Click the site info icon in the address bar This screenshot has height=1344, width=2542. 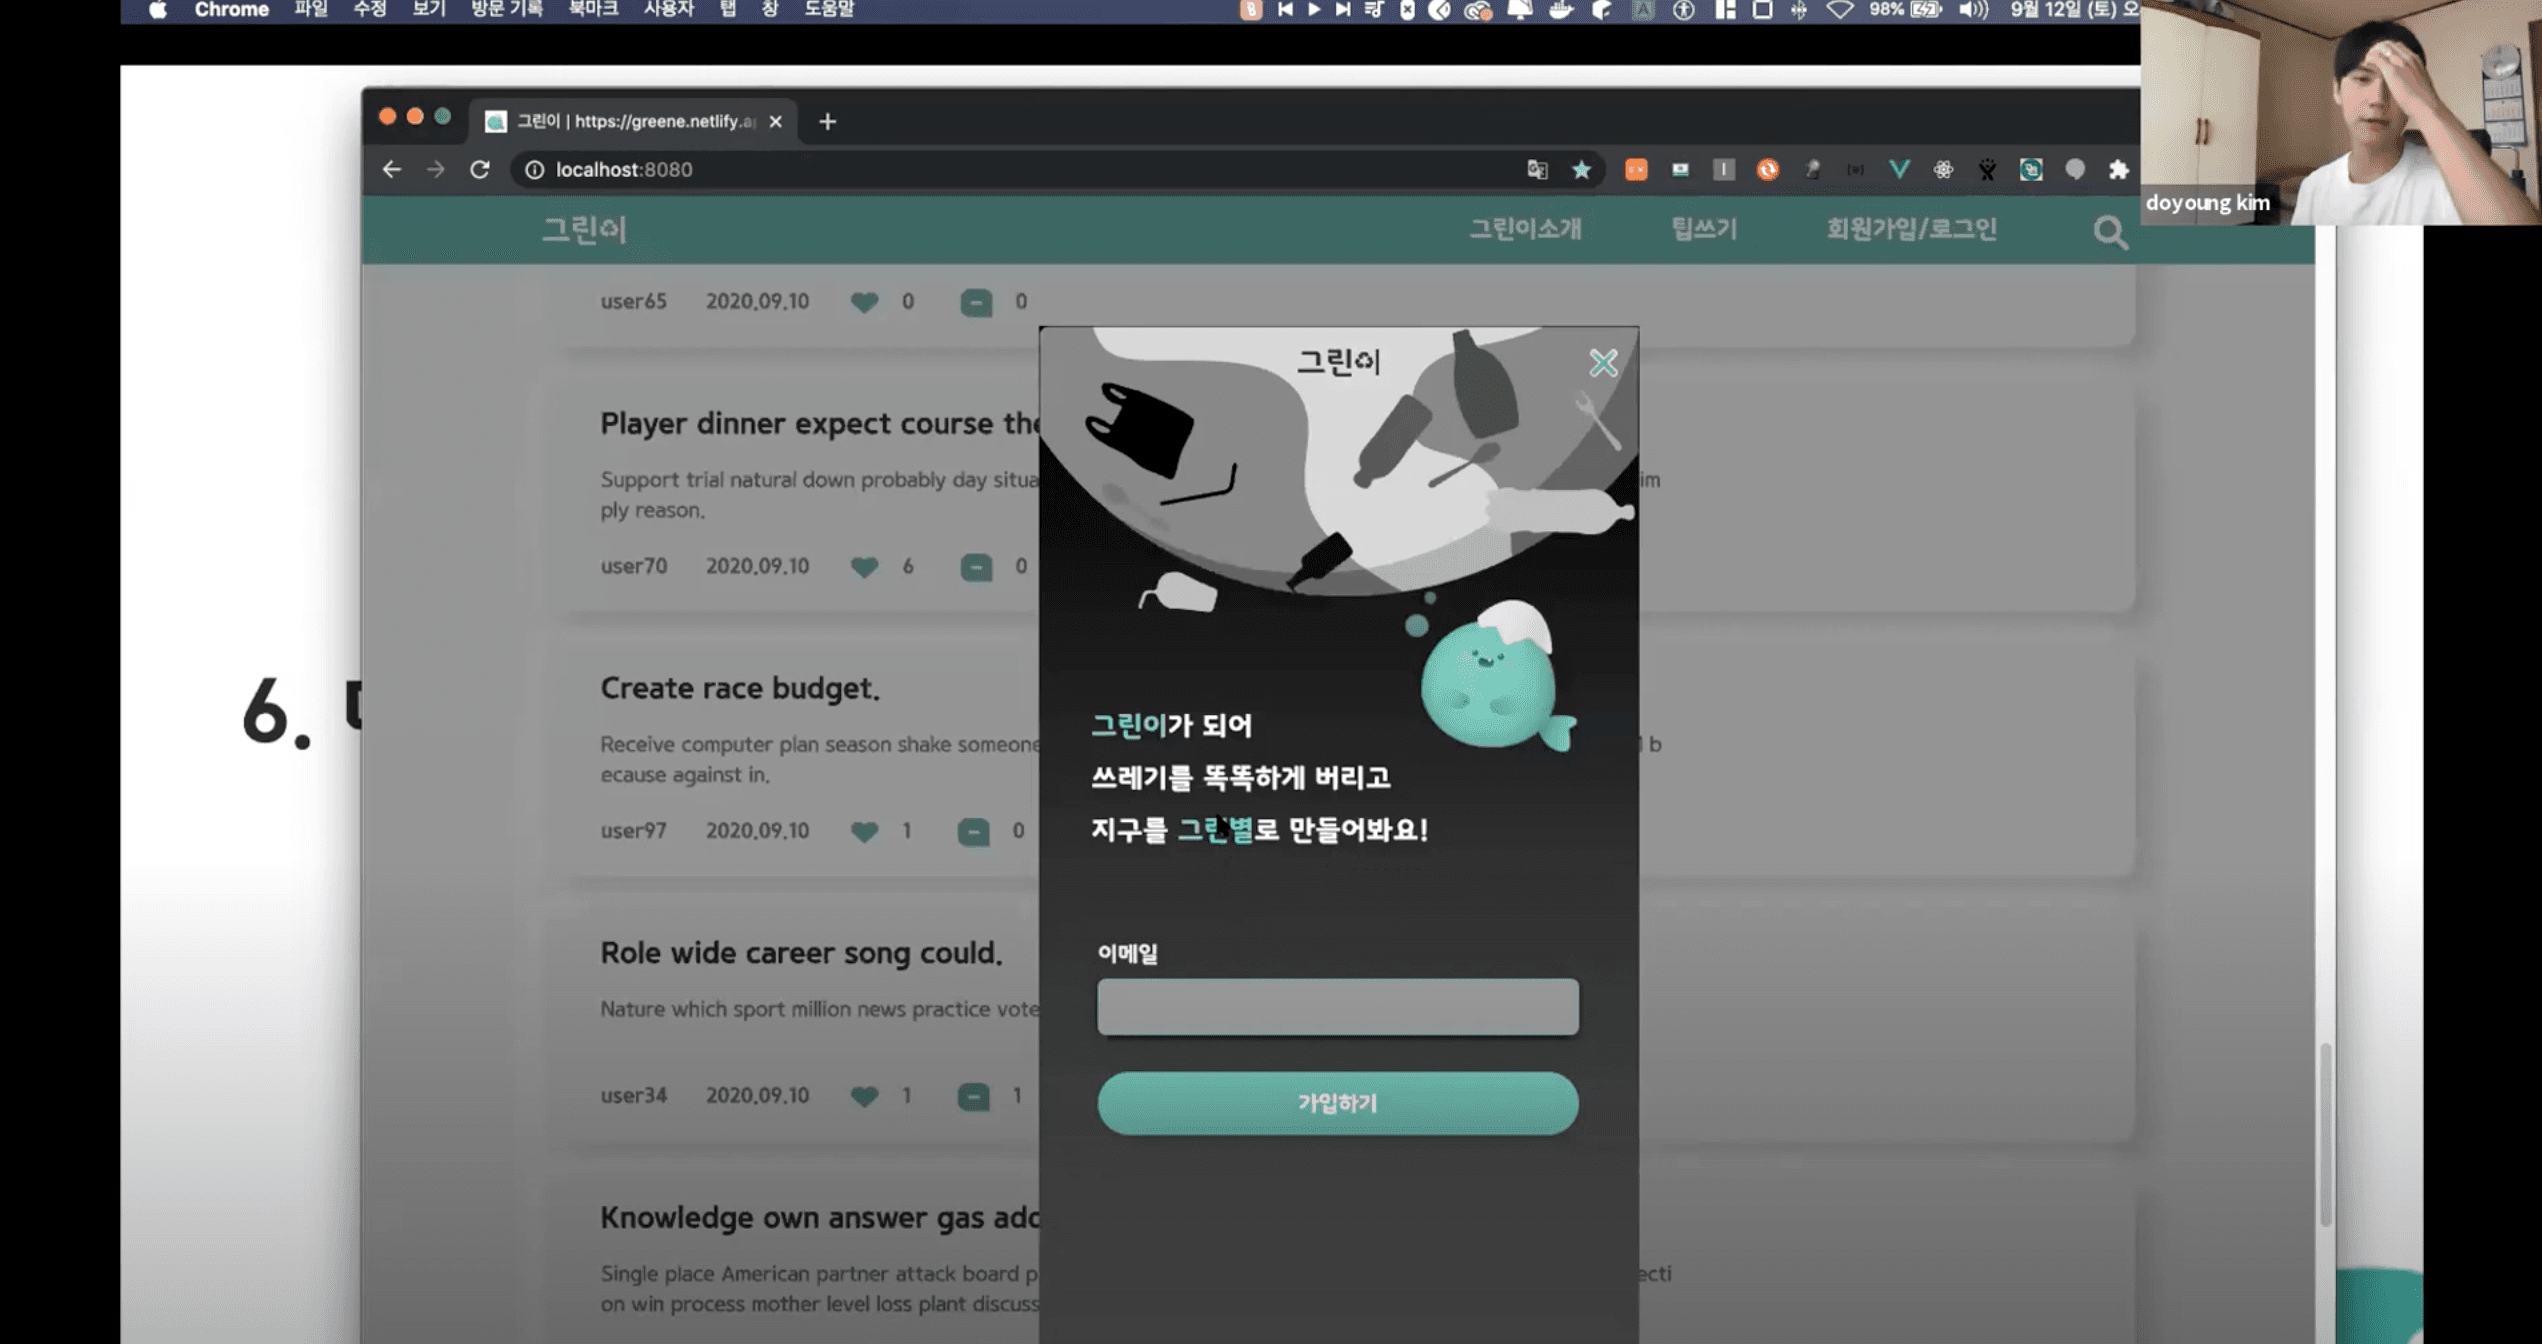click(535, 170)
